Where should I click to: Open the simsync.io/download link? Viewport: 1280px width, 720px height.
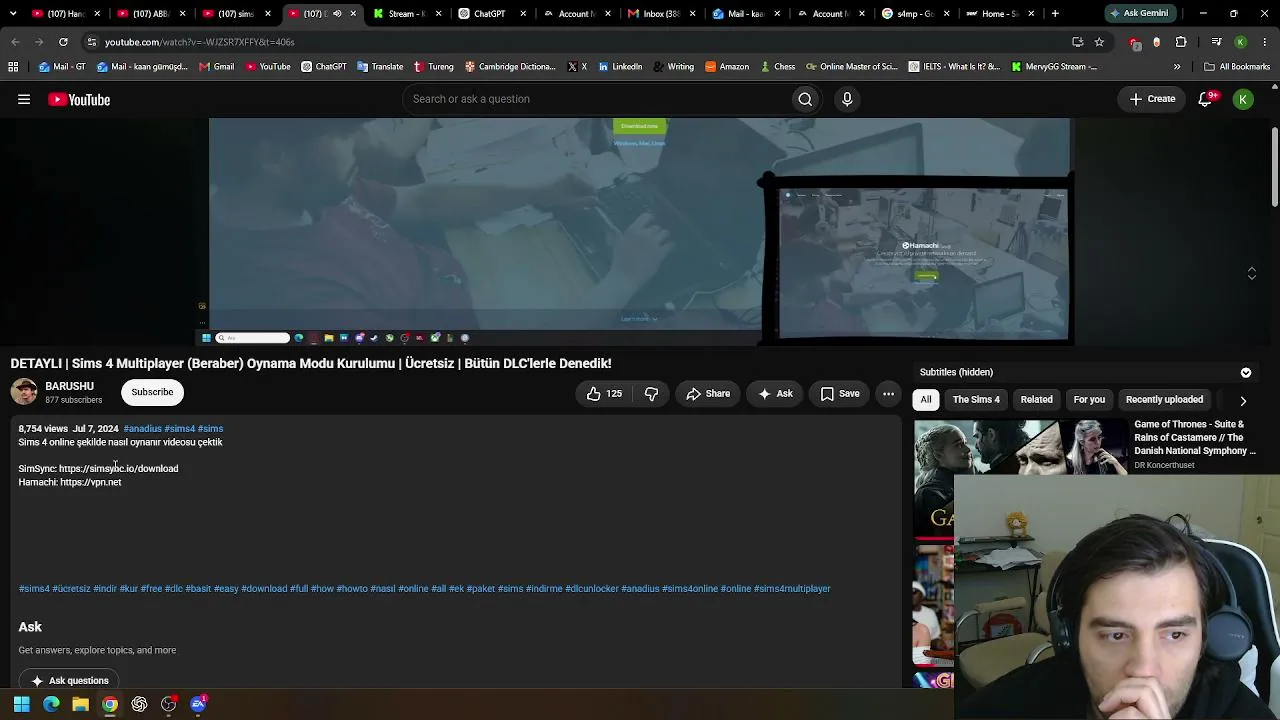tap(119, 469)
